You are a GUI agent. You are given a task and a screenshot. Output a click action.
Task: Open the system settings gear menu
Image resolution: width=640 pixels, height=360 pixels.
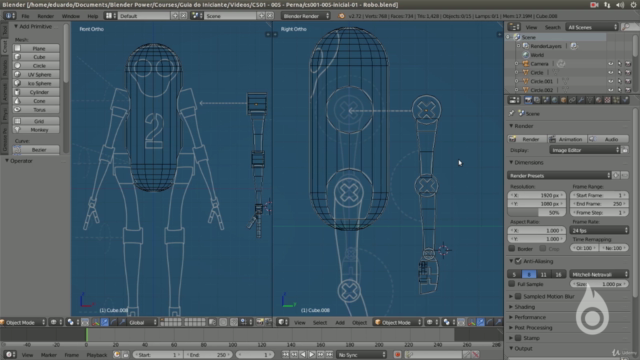(633, 5)
